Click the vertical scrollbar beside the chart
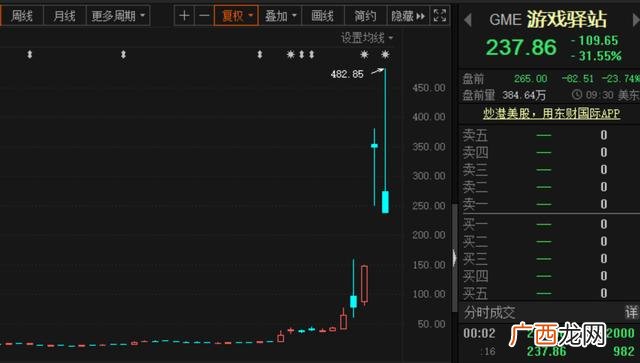Screen dimensions: 640x363 [454, 257]
